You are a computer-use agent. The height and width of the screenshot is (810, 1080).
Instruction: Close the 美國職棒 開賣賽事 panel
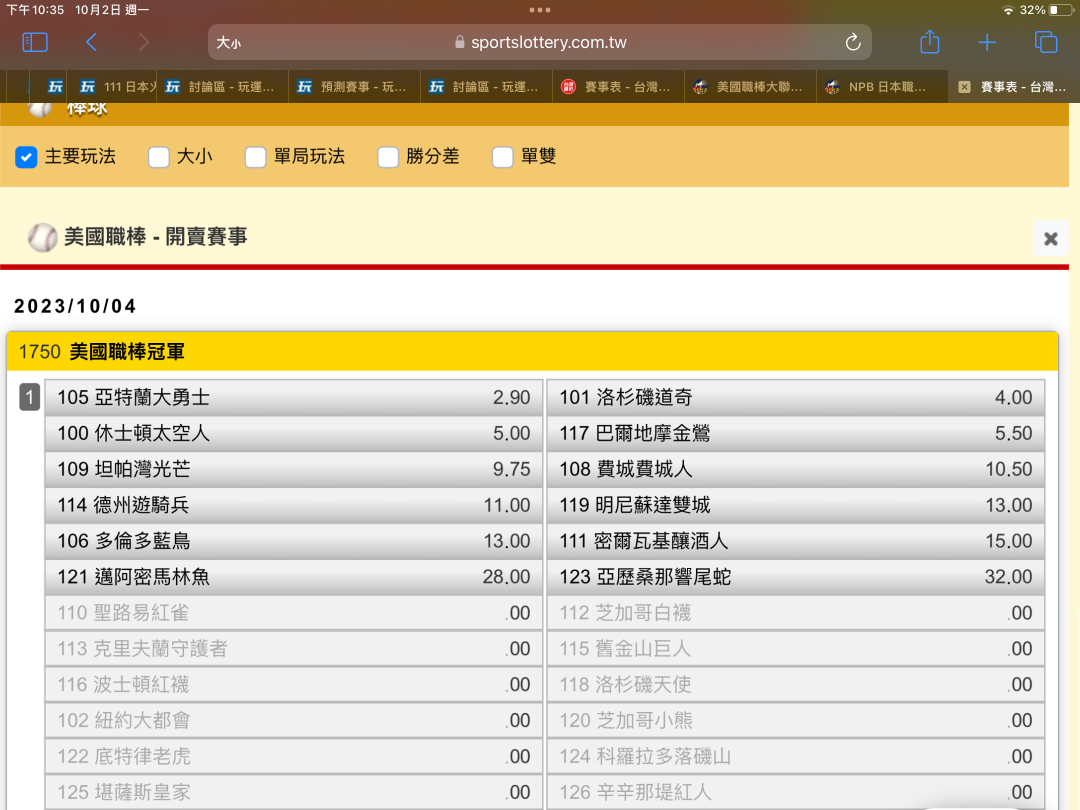[1050, 238]
